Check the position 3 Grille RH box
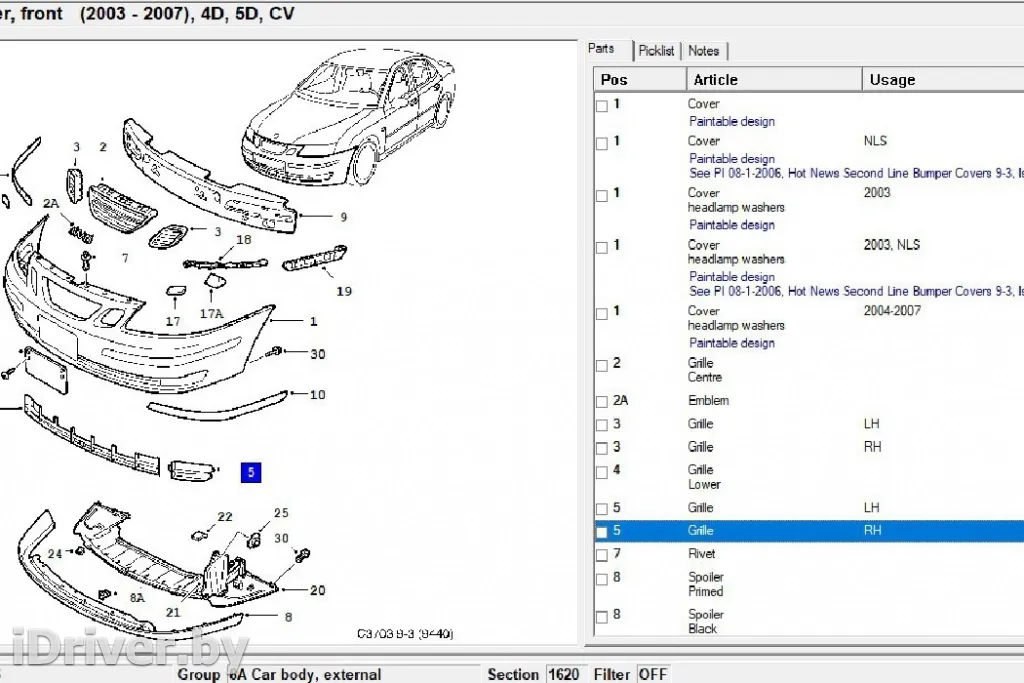This screenshot has height=683, width=1024. click(x=602, y=449)
